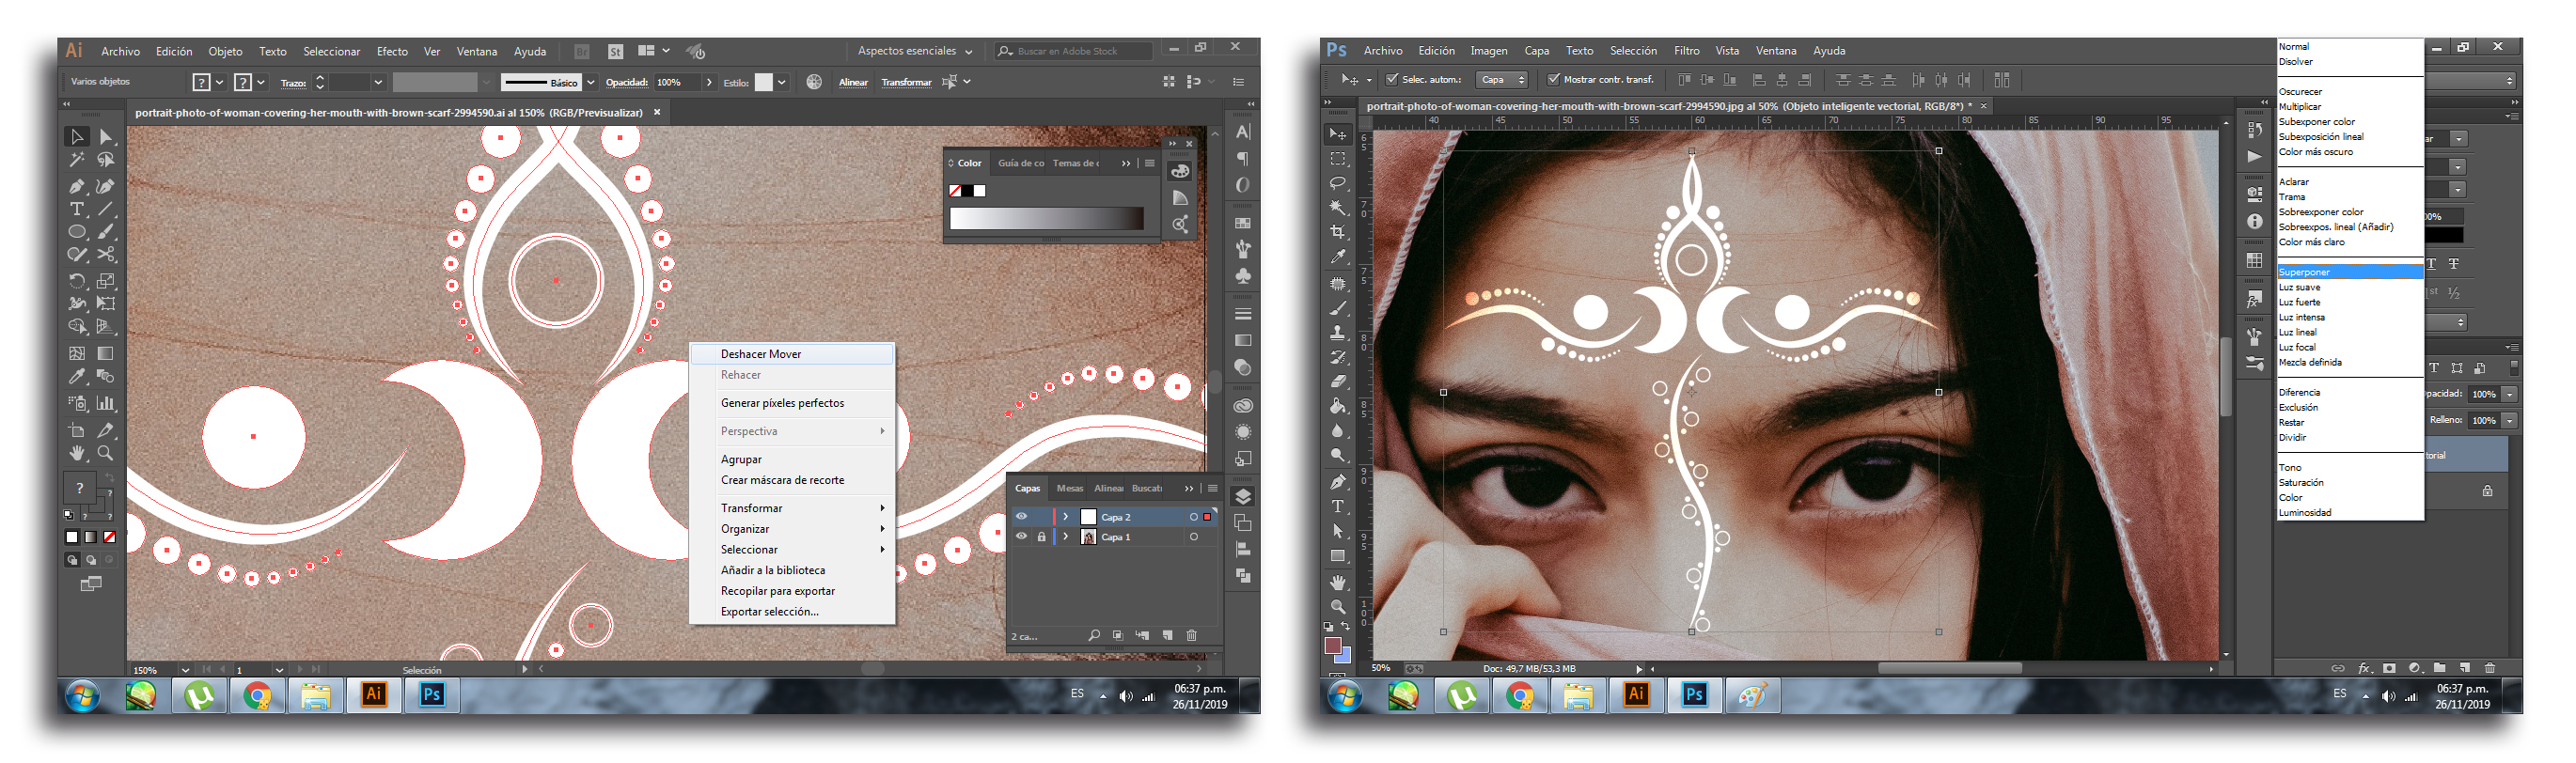Open Photoshop from the left taskbar
The height and width of the screenshot is (763, 2576).
pyautogui.click(x=432, y=695)
